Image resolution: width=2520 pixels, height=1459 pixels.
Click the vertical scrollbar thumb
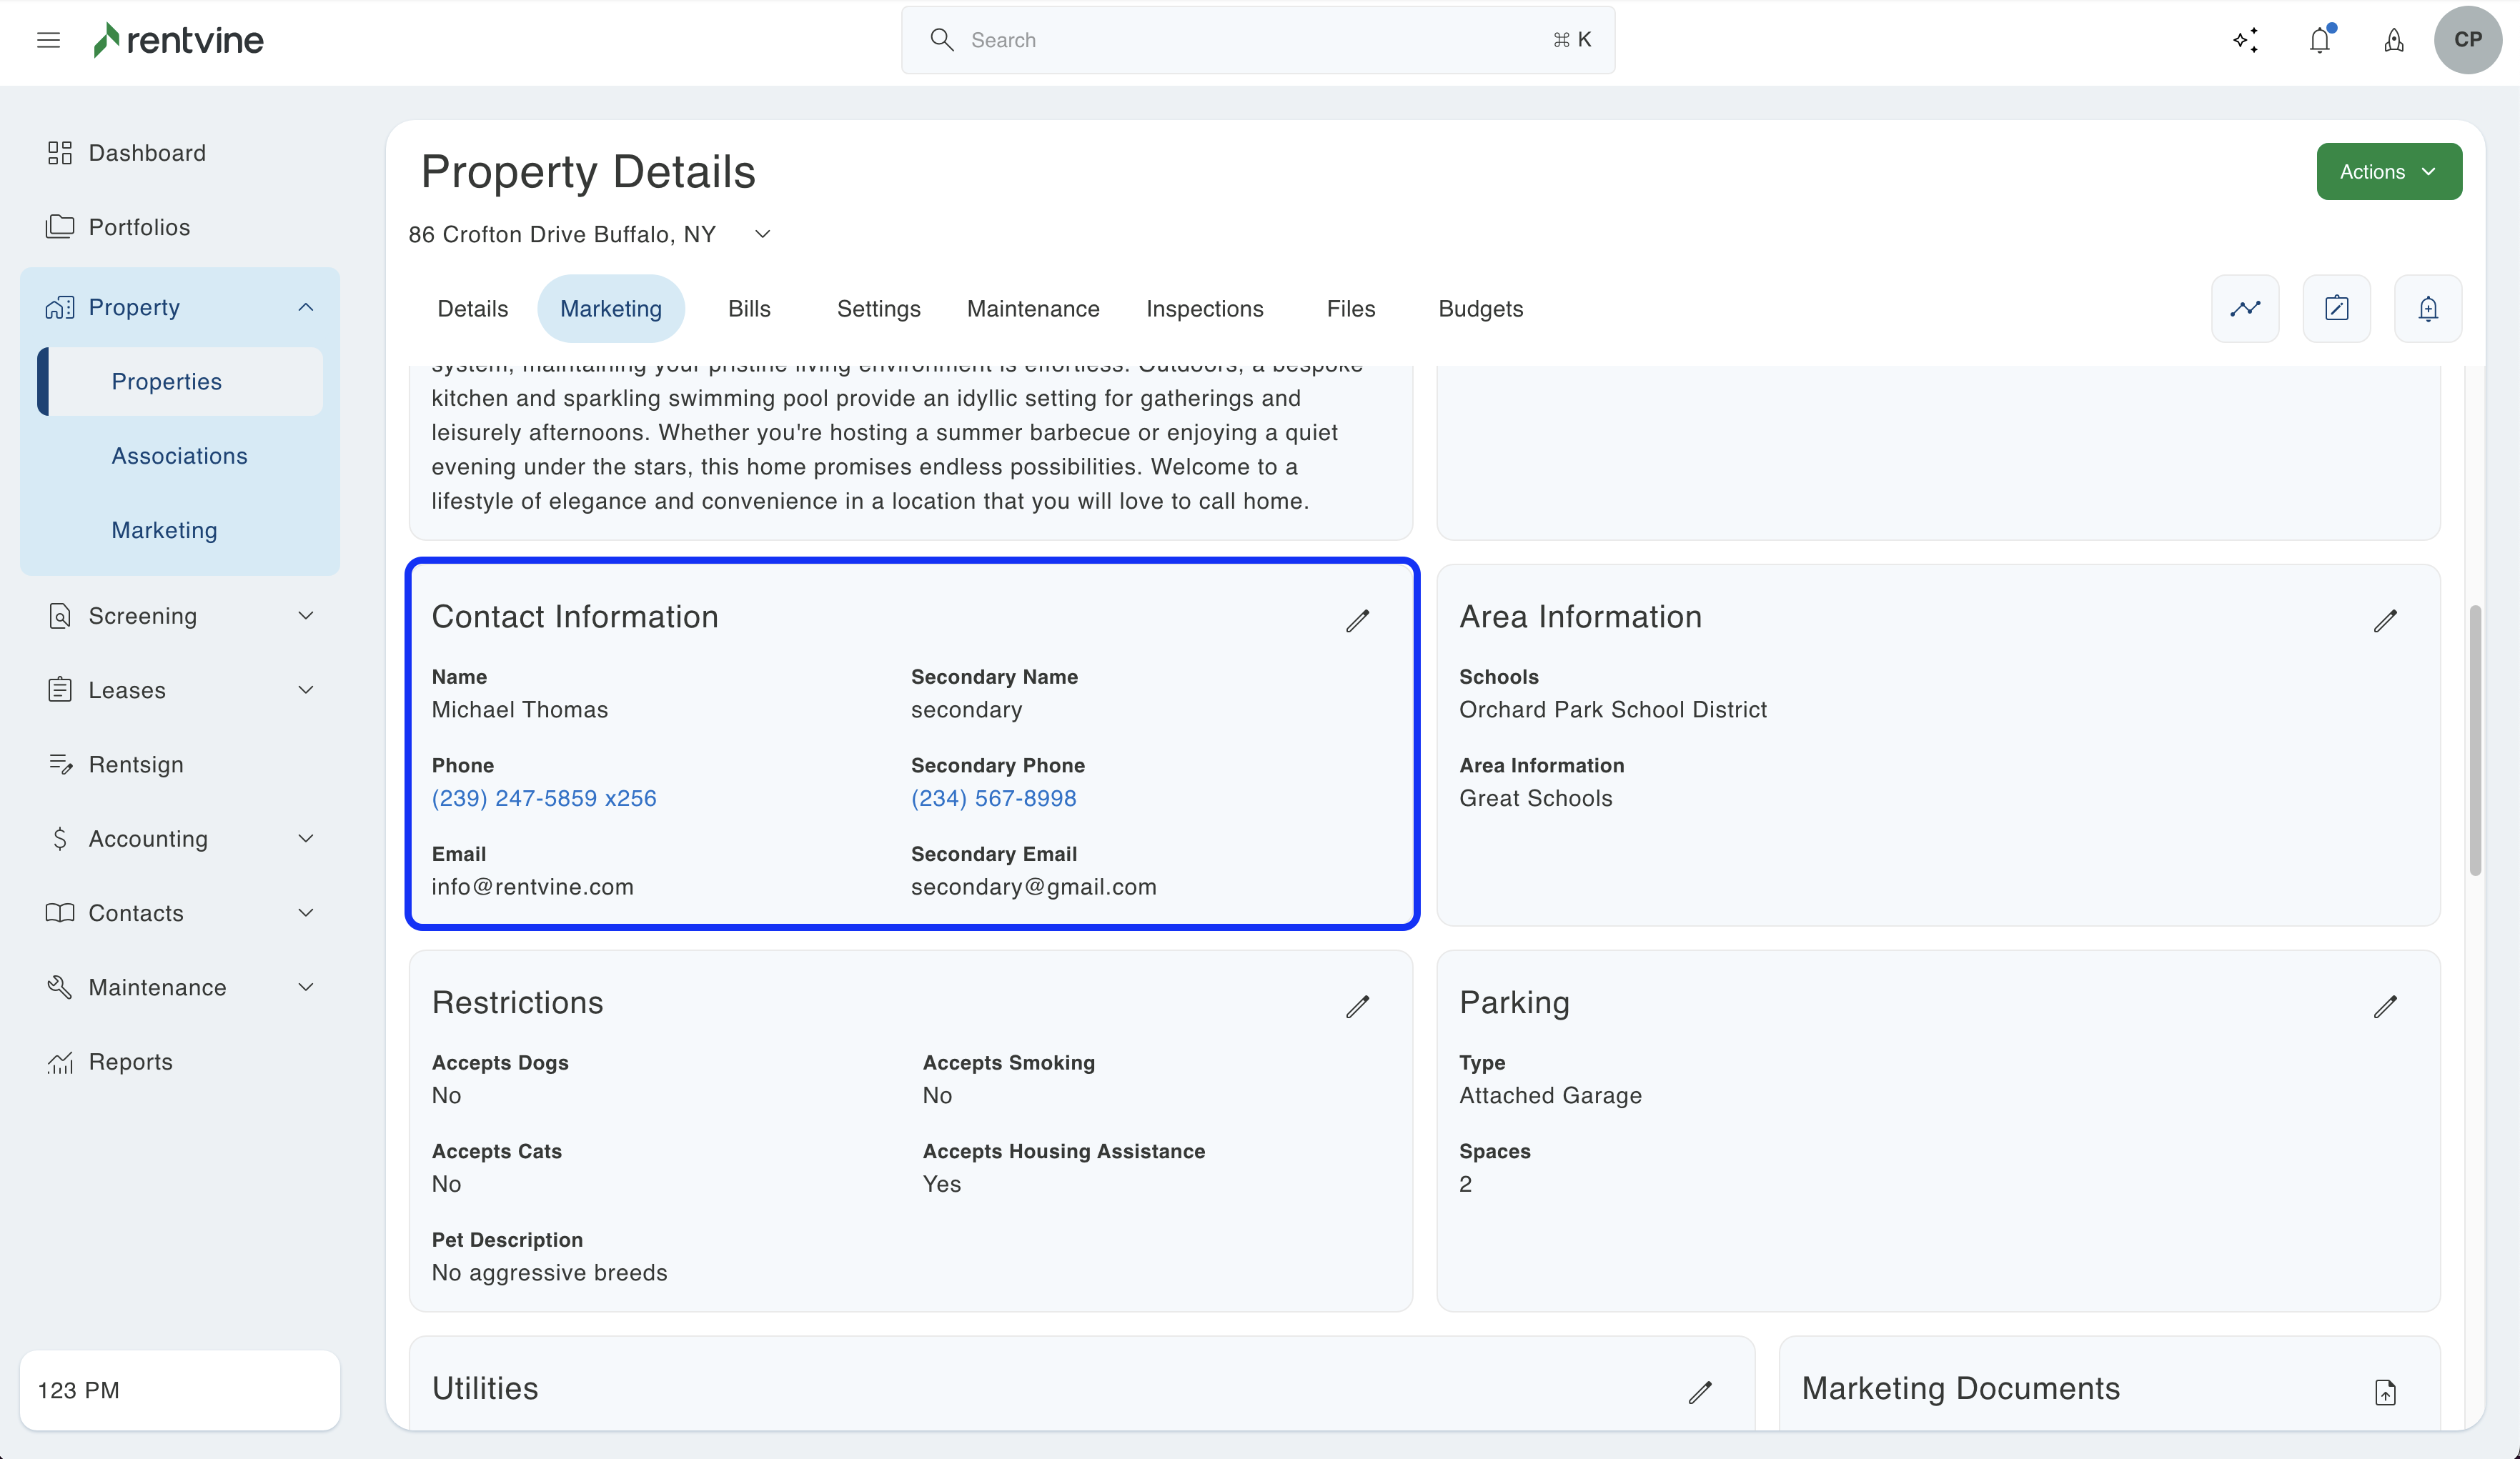(2475, 740)
